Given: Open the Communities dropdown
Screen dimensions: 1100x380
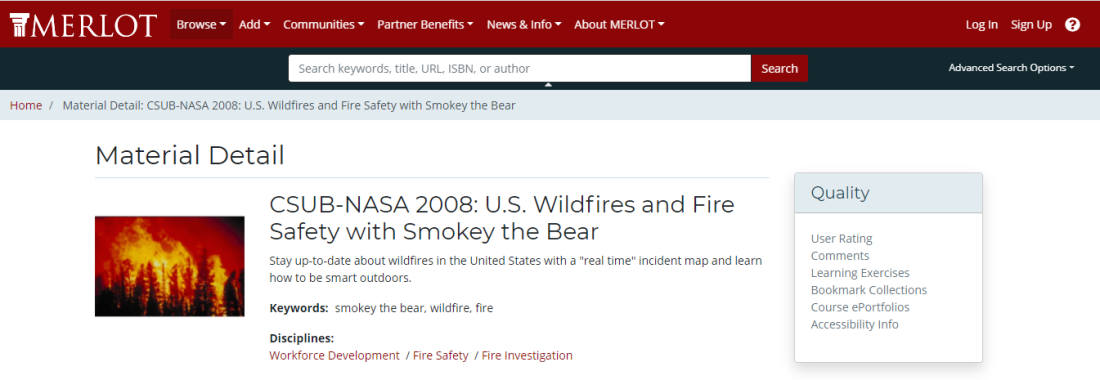Looking at the screenshot, I should tap(323, 25).
